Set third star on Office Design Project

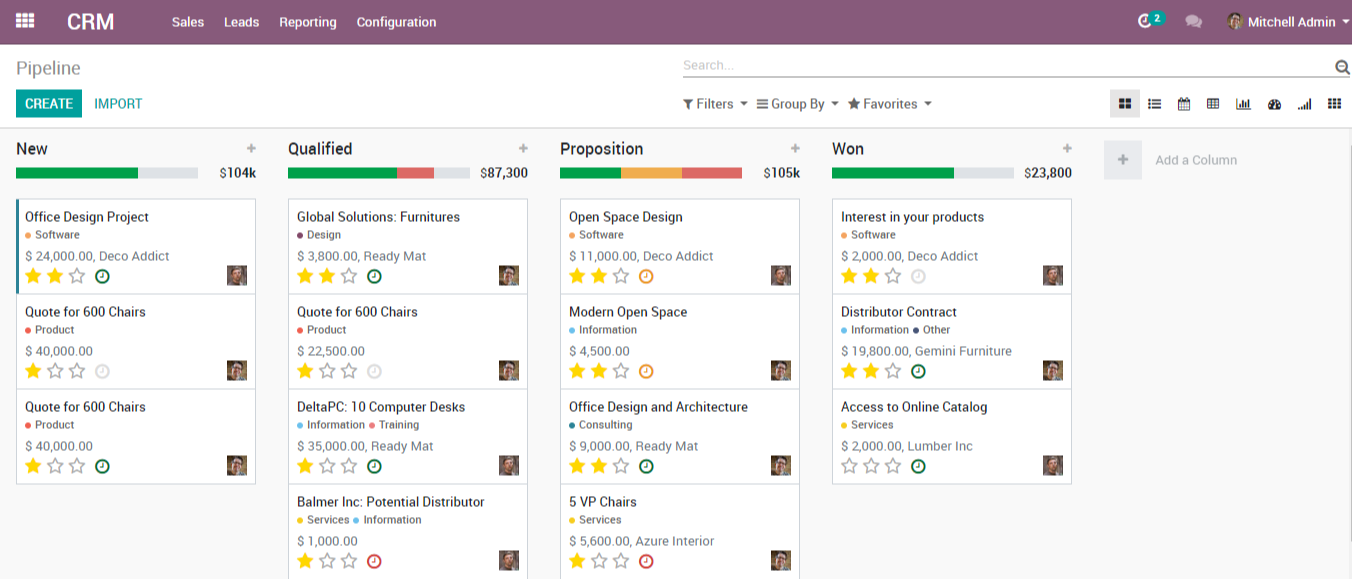pos(77,276)
